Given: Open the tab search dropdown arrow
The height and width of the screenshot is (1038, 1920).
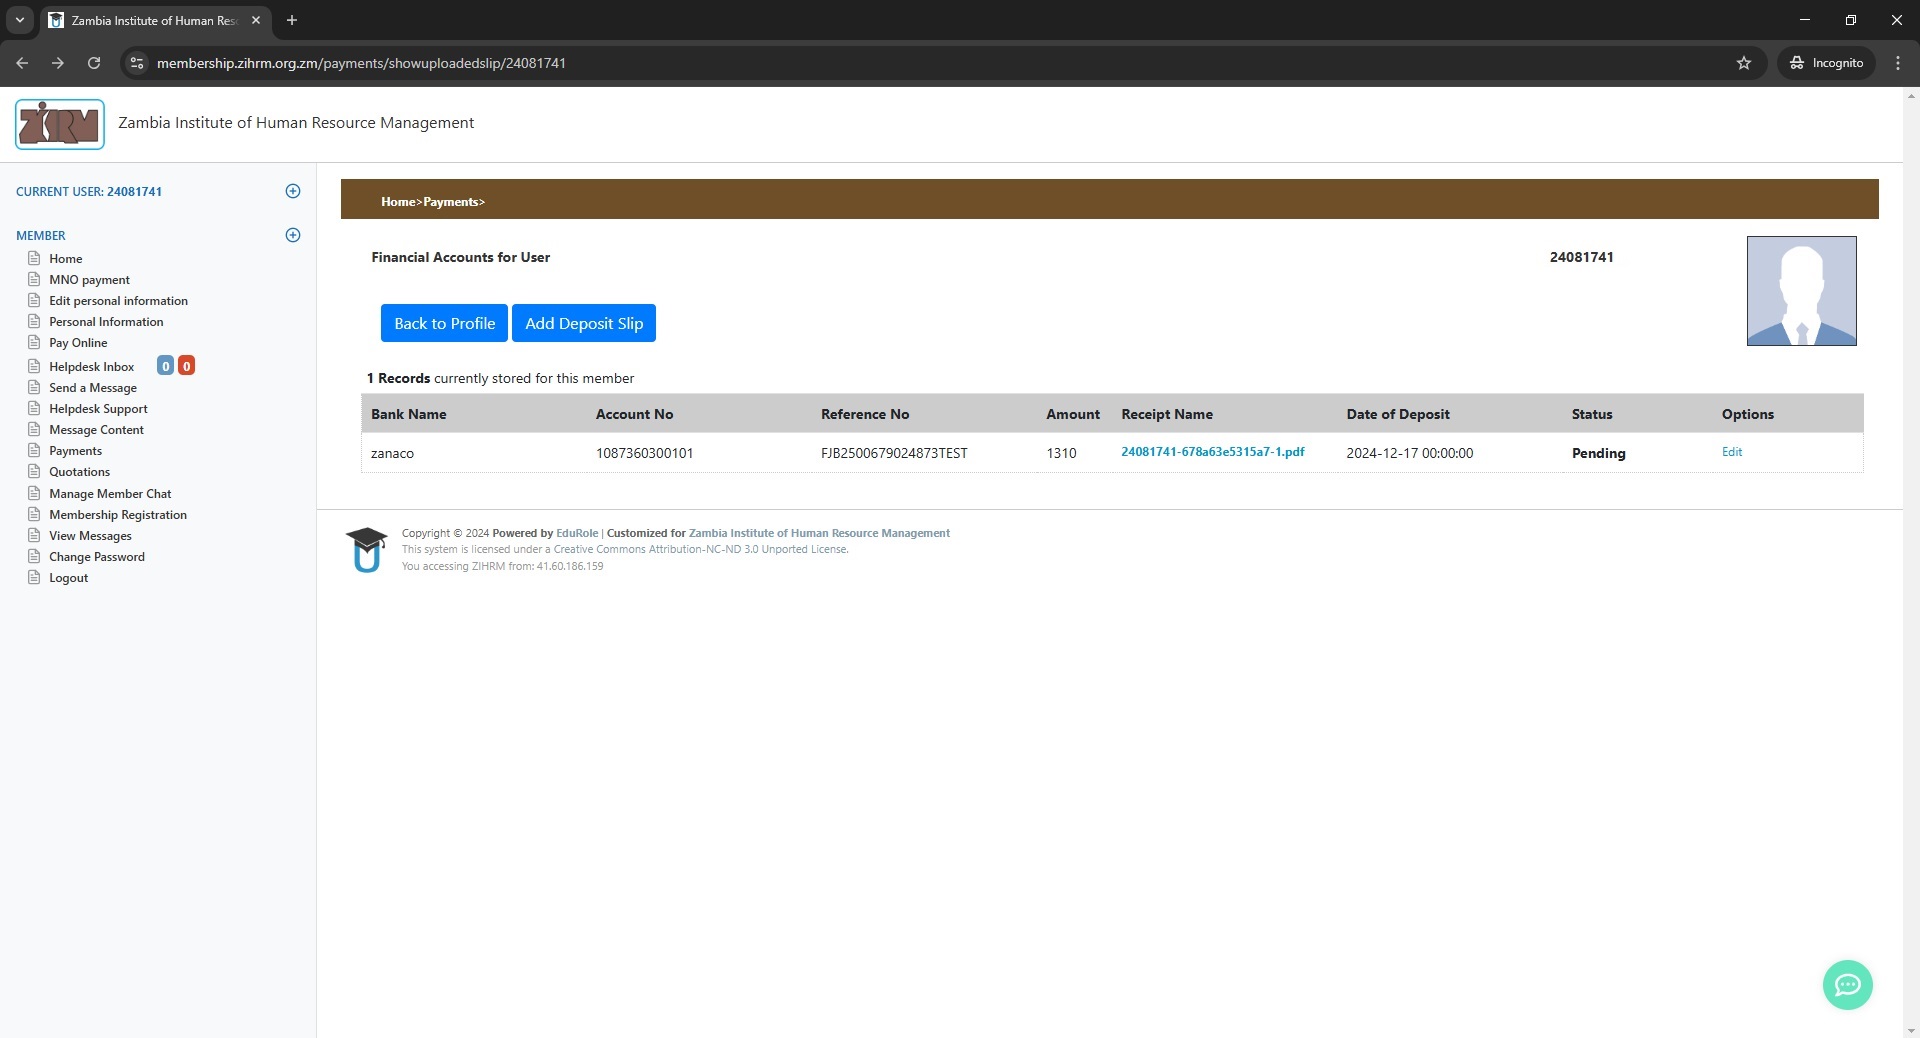Looking at the screenshot, I should point(19,20).
